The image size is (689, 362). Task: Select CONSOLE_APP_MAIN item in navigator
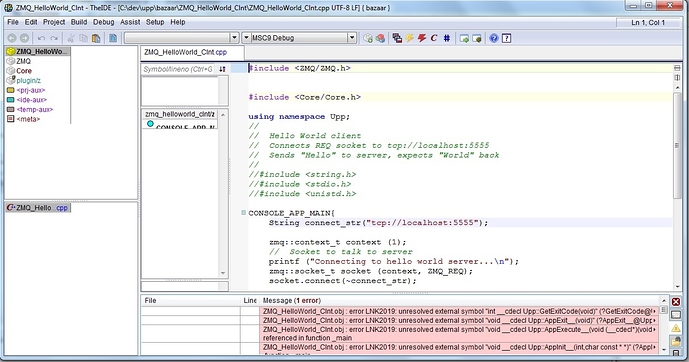[x=180, y=125]
